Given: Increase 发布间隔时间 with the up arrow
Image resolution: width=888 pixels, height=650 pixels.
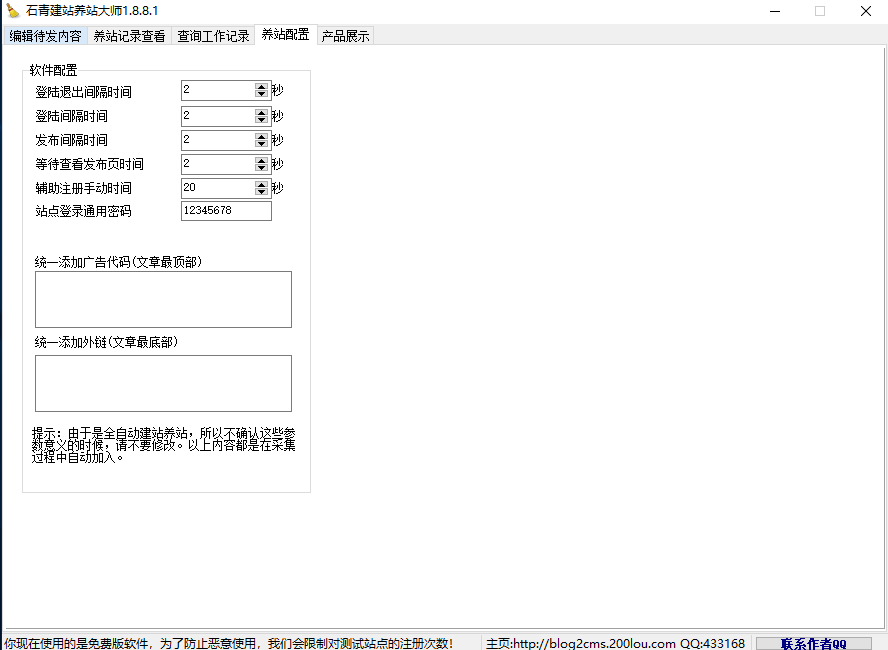Looking at the screenshot, I should [261, 136].
